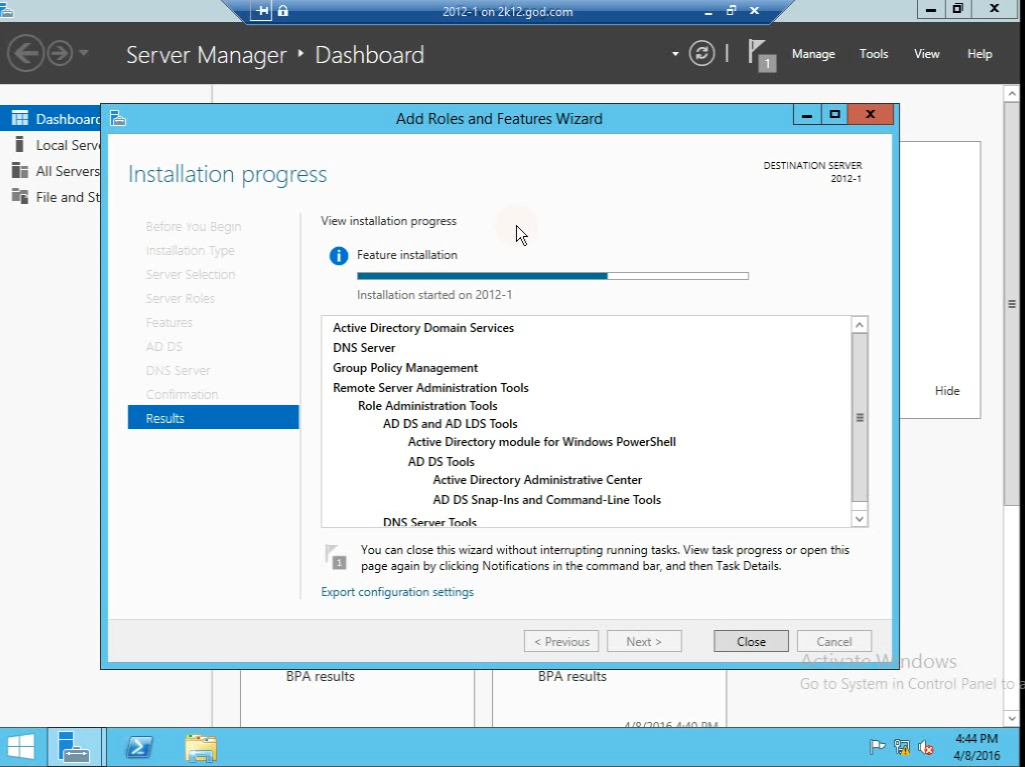Minimize the Add Roles and Features Wizard
The width and height of the screenshot is (1025, 767).
tap(807, 115)
